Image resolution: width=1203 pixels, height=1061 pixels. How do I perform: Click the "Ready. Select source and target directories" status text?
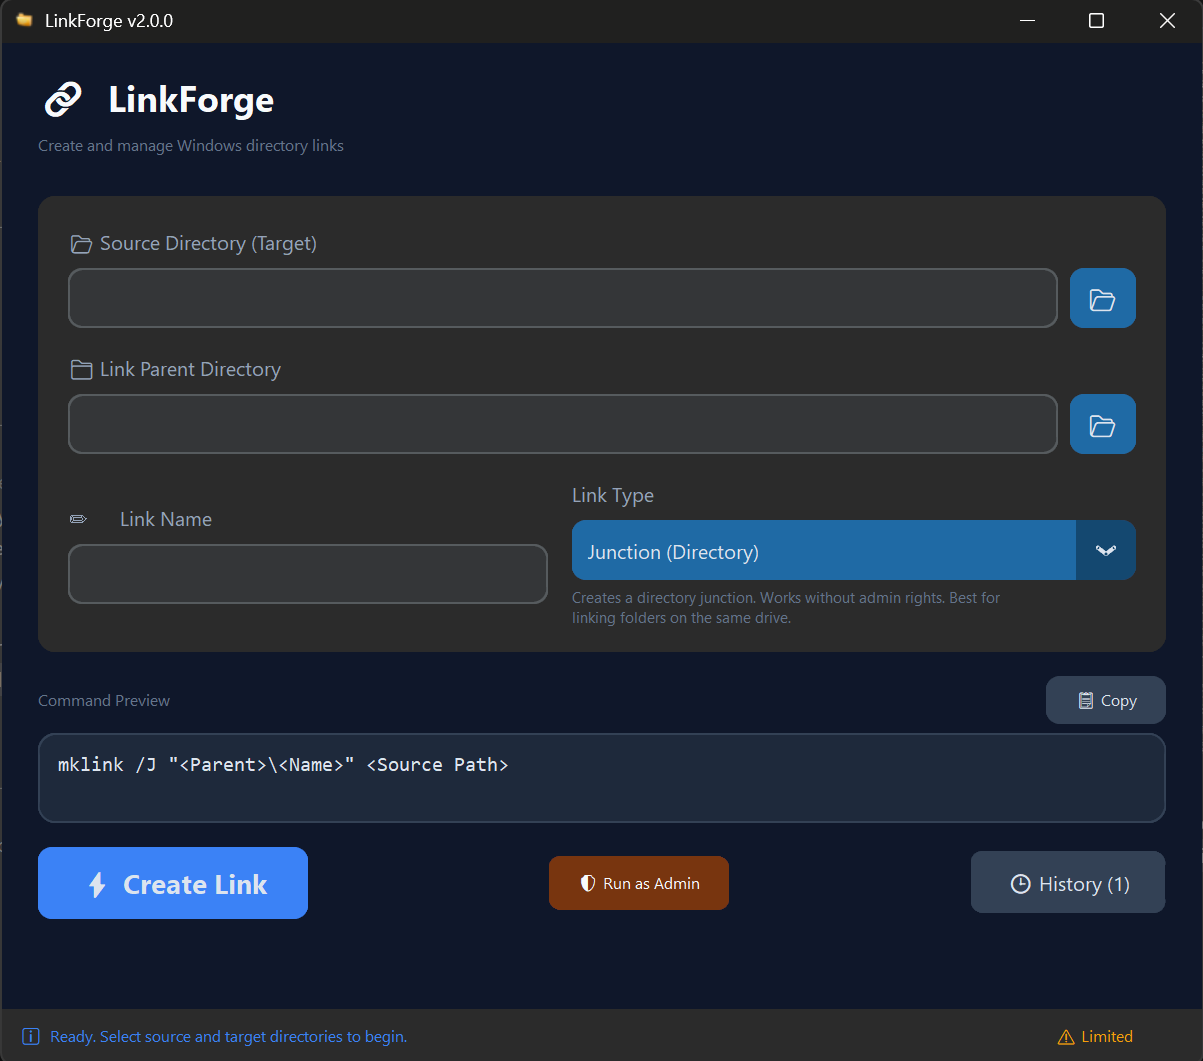click(x=229, y=1037)
